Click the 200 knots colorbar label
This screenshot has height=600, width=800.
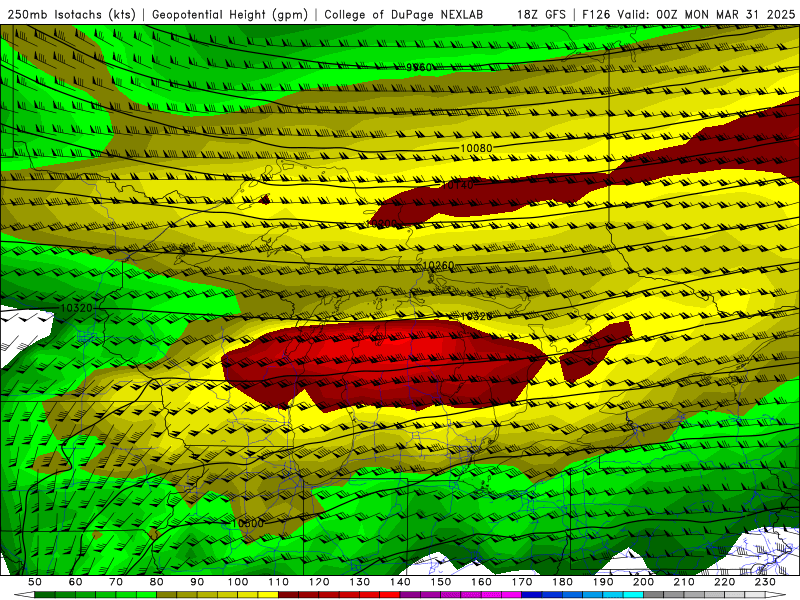click(x=643, y=582)
